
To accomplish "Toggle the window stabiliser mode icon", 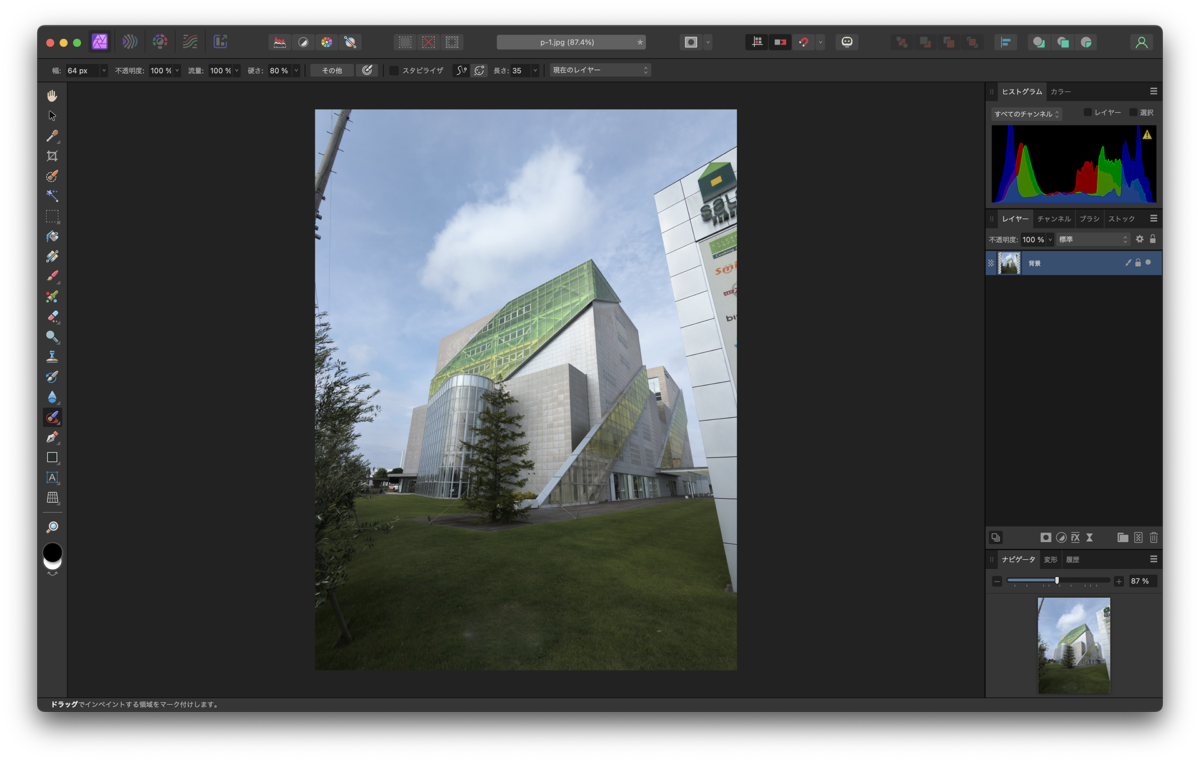I will tap(479, 71).
